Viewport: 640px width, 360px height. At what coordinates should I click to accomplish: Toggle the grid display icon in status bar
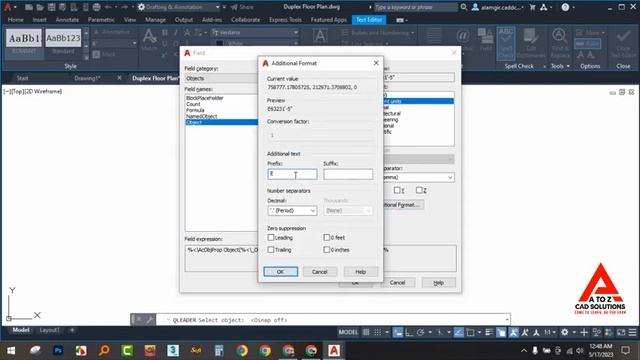[366, 332]
